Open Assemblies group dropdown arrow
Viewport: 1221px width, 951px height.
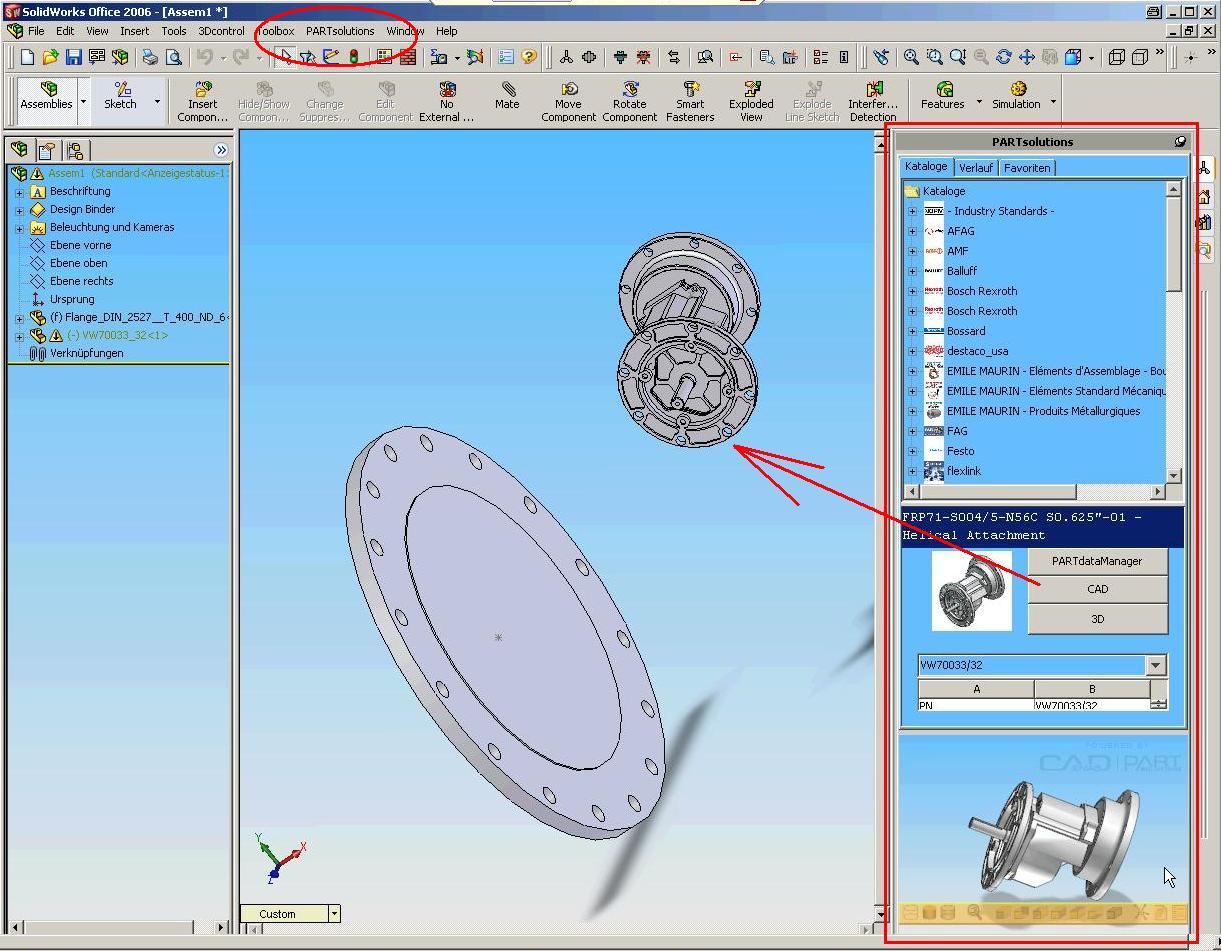click(83, 103)
